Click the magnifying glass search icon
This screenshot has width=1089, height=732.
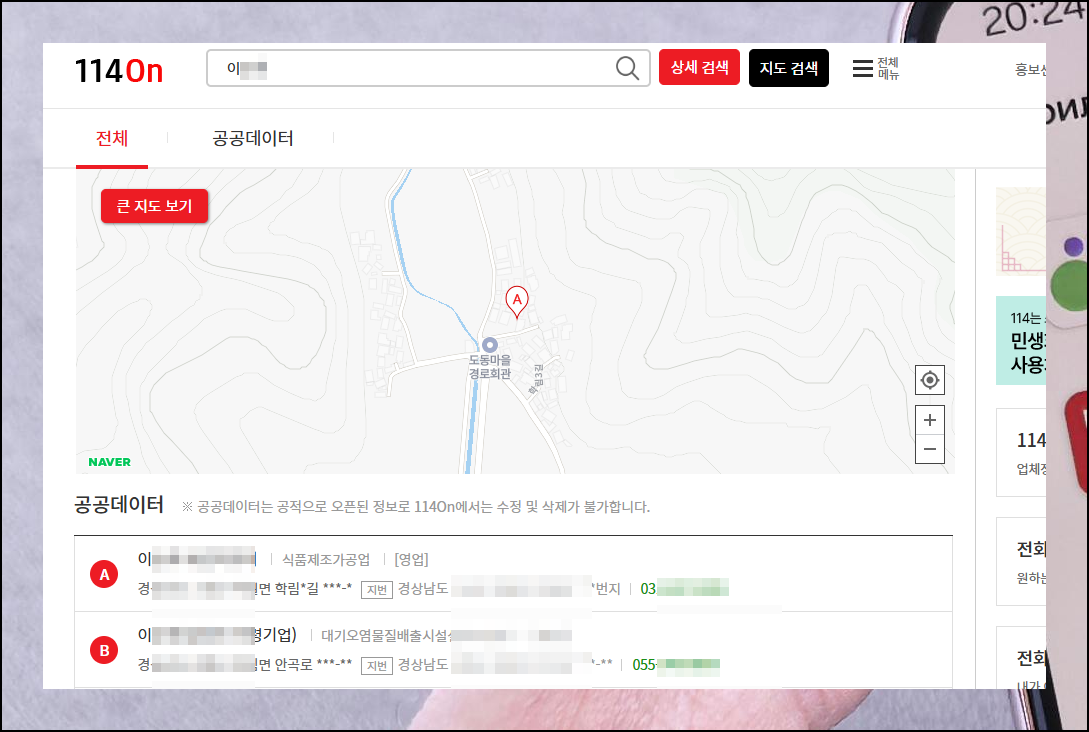627,68
